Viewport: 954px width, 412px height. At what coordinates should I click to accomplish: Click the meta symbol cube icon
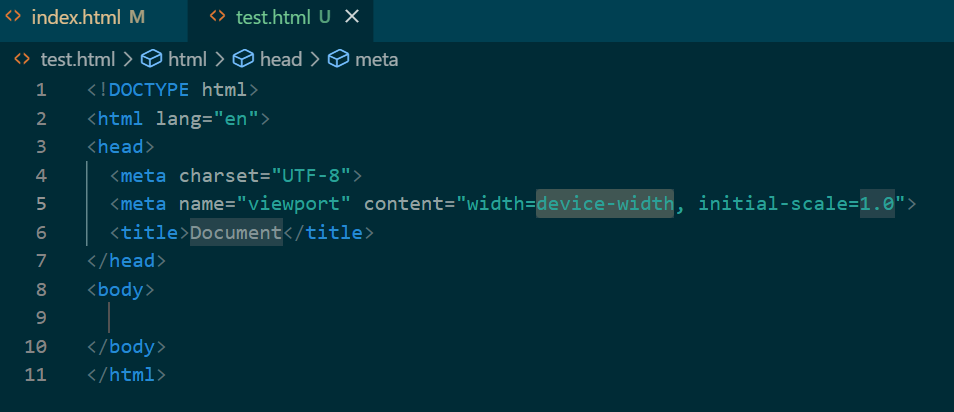(338, 59)
